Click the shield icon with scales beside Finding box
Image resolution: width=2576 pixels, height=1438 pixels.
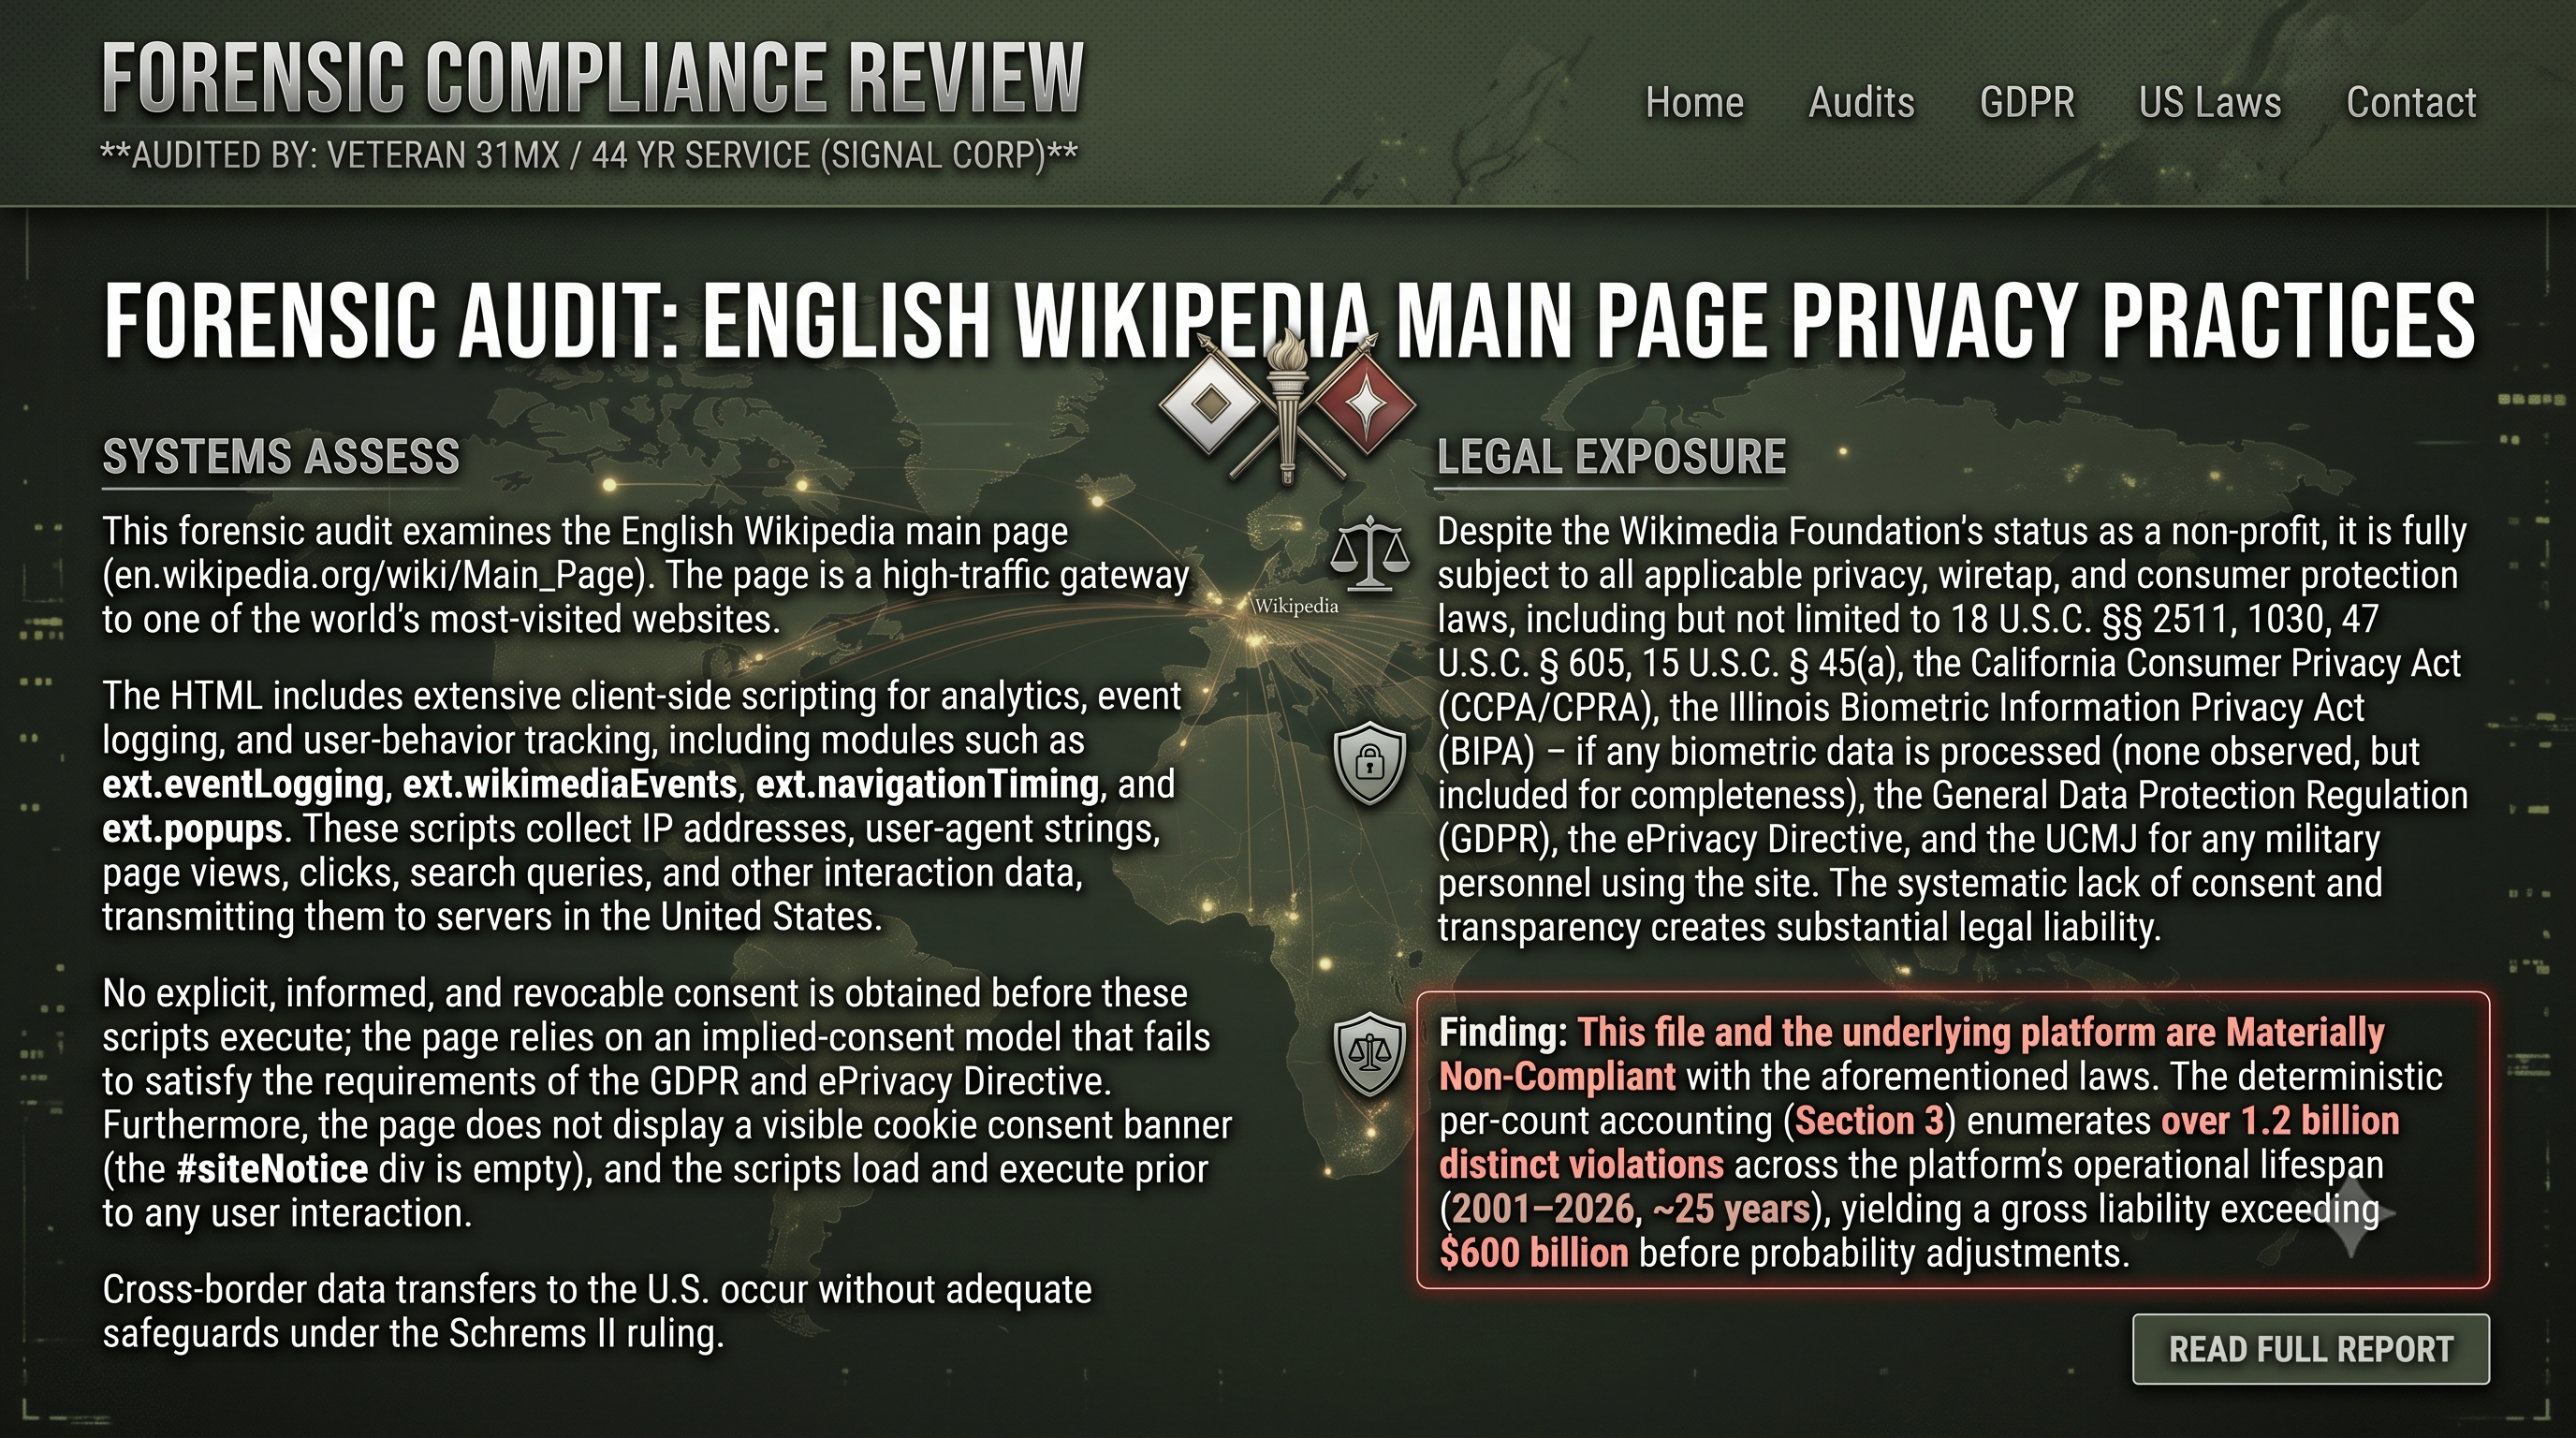coord(1370,1053)
